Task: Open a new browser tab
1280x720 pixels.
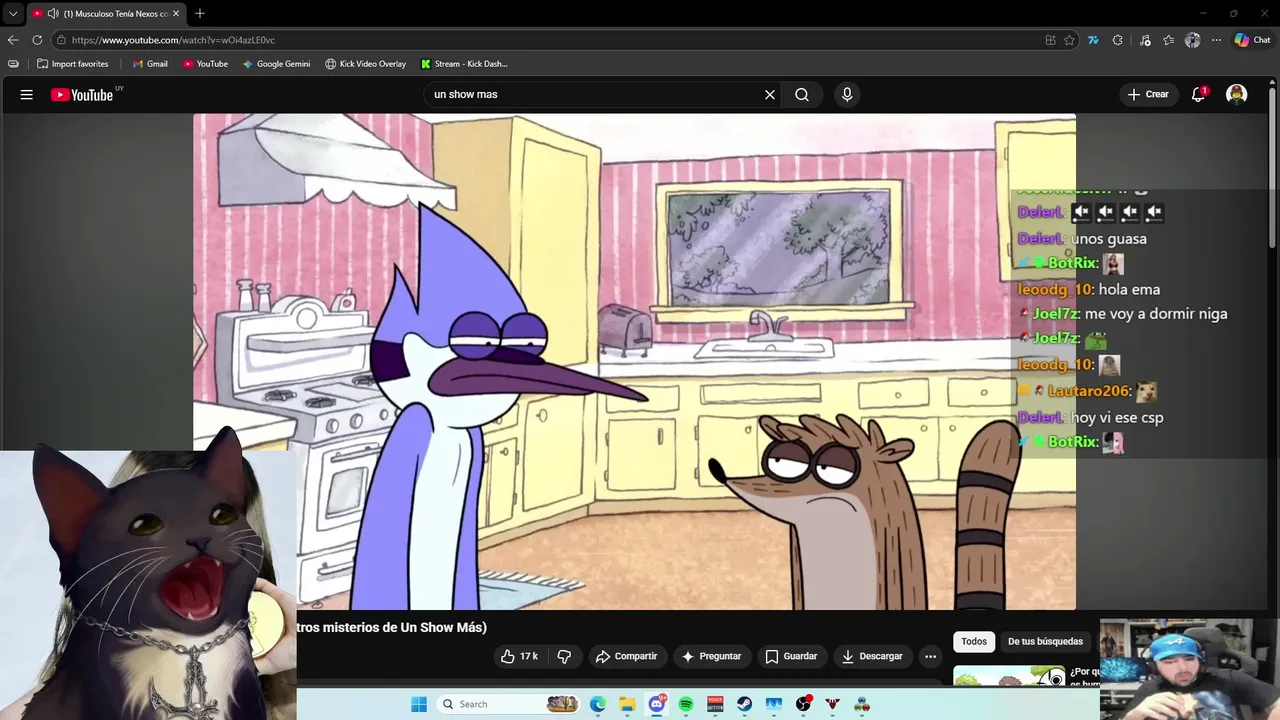Action: [200, 13]
